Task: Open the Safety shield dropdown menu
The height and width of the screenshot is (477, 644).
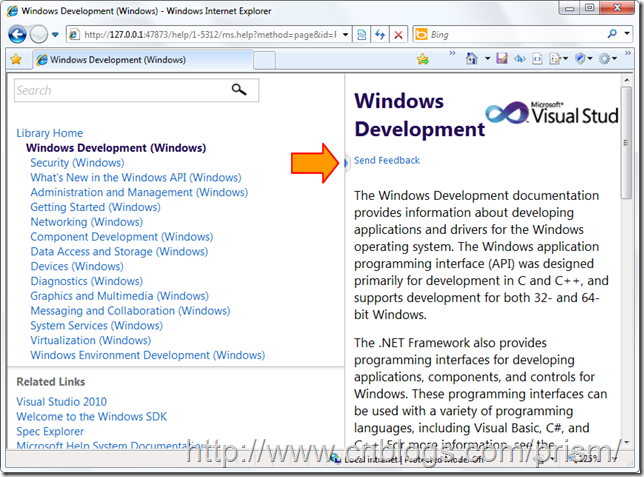Action: click(583, 59)
